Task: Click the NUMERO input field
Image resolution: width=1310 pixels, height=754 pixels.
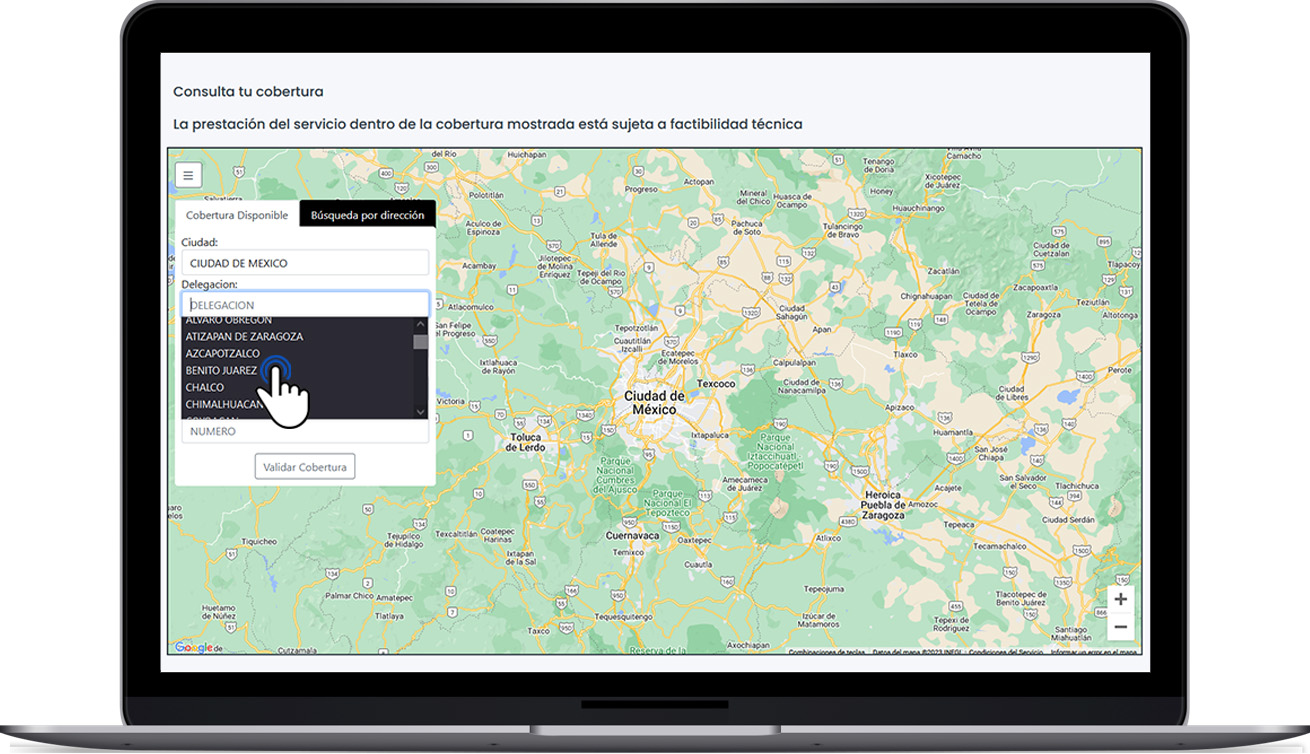Action: 305,431
